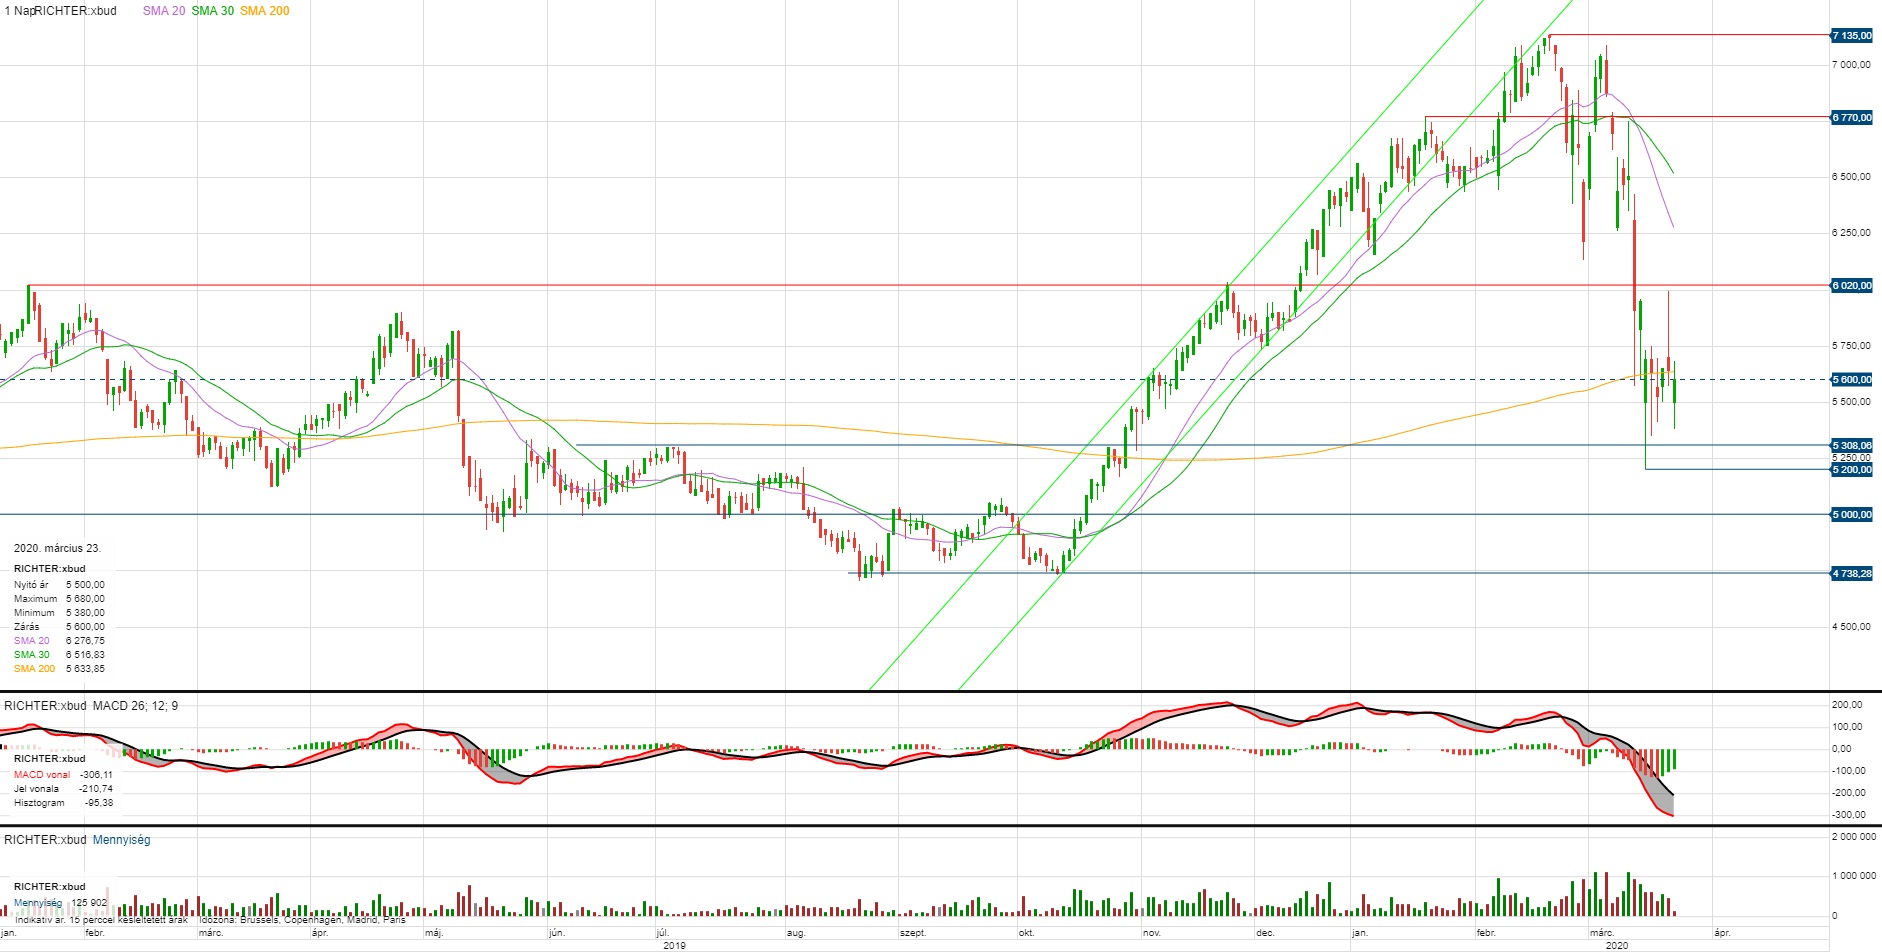The height and width of the screenshot is (952, 1882).
Task: Click the 5 600,00 current price tag
Action: pos(1852,380)
